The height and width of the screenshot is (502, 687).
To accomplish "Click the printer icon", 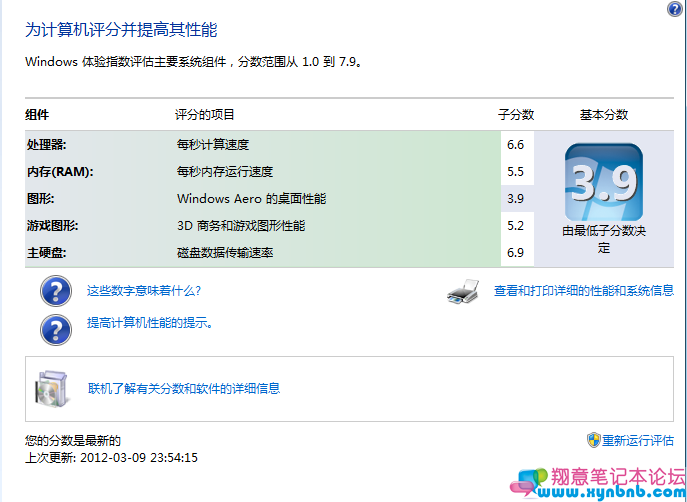I will [463, 291].
